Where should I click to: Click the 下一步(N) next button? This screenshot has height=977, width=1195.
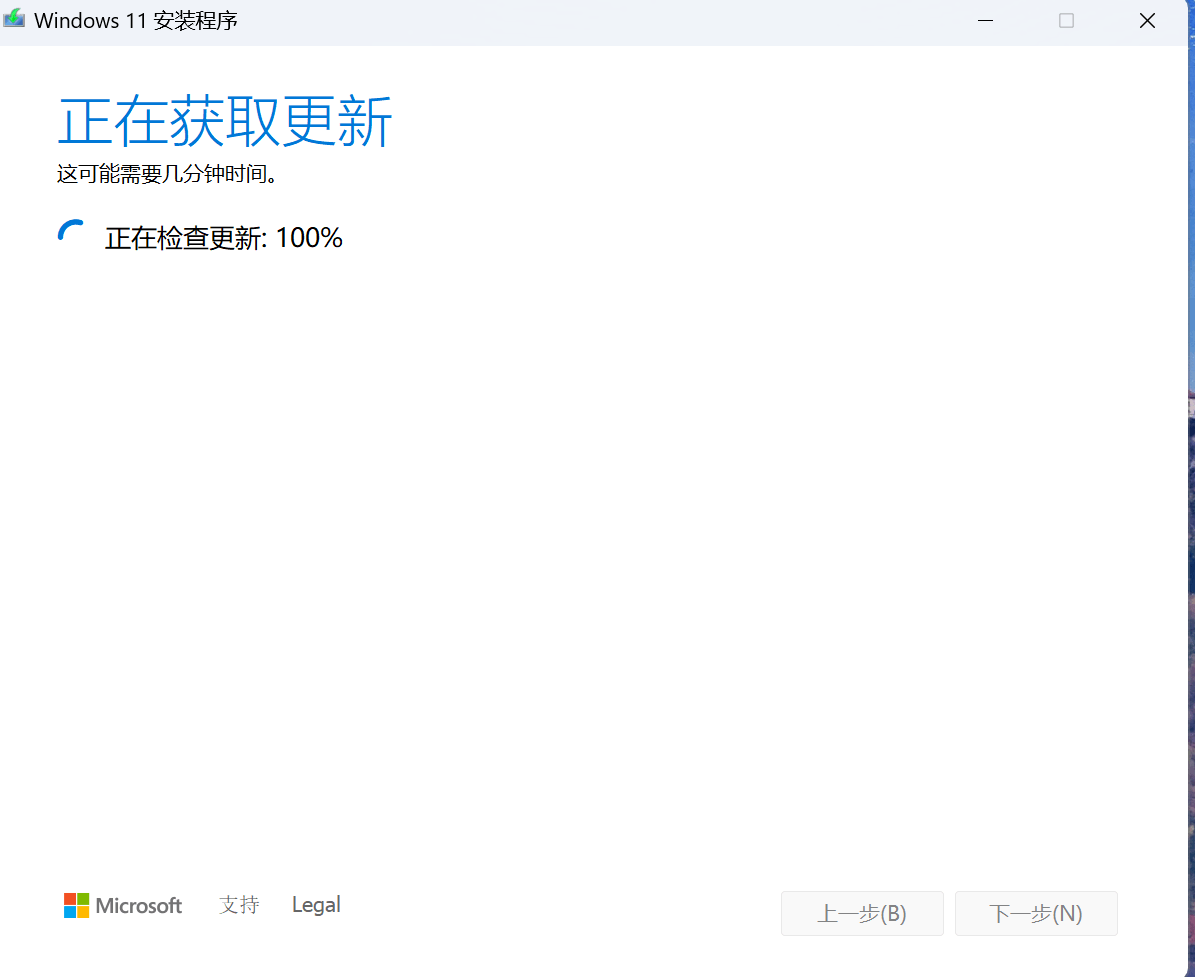(1036, 913)
